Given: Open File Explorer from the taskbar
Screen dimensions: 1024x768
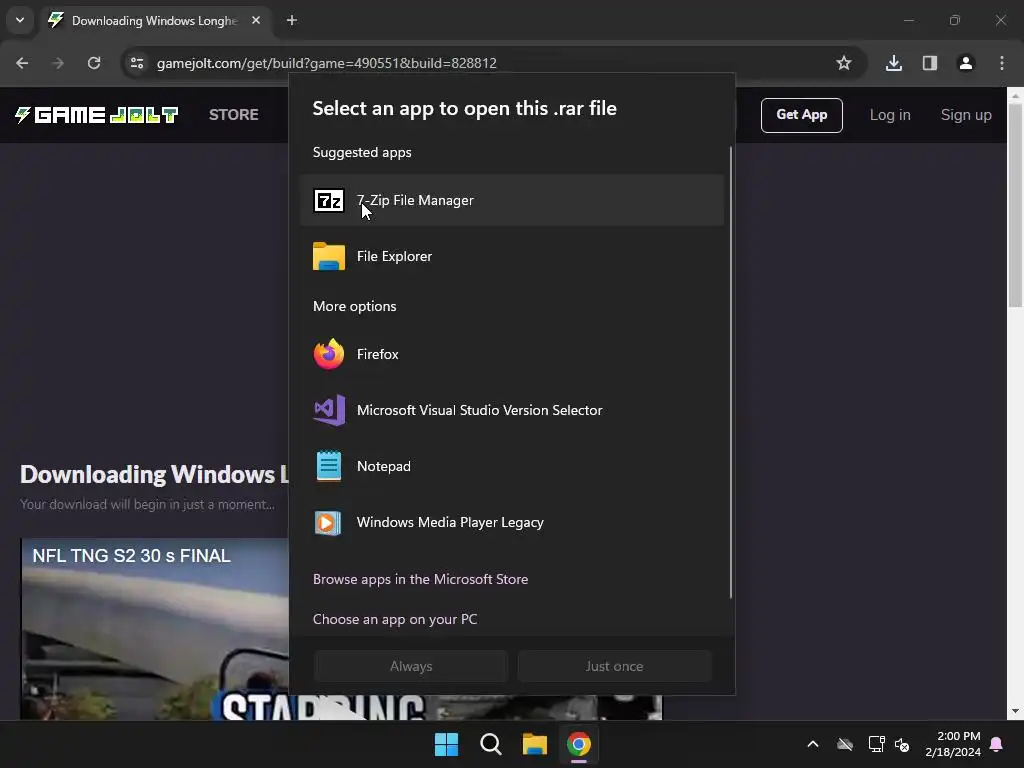Looking at the screenshot, I should click(534, 744).
